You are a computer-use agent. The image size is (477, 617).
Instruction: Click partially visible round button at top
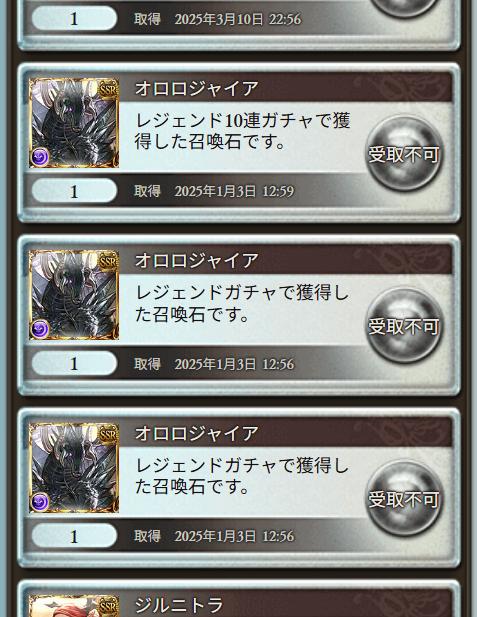pyautogui.click(x=404, y=8)
